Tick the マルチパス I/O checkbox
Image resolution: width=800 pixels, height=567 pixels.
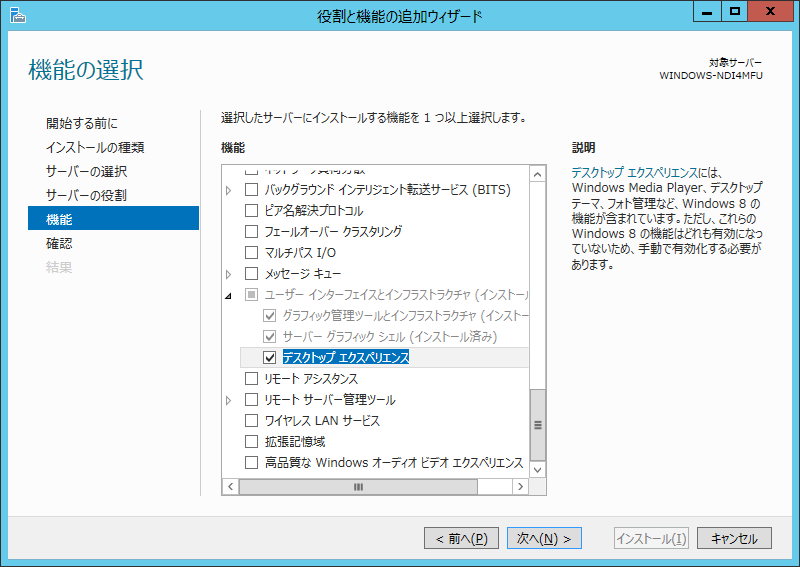[252, 252]
